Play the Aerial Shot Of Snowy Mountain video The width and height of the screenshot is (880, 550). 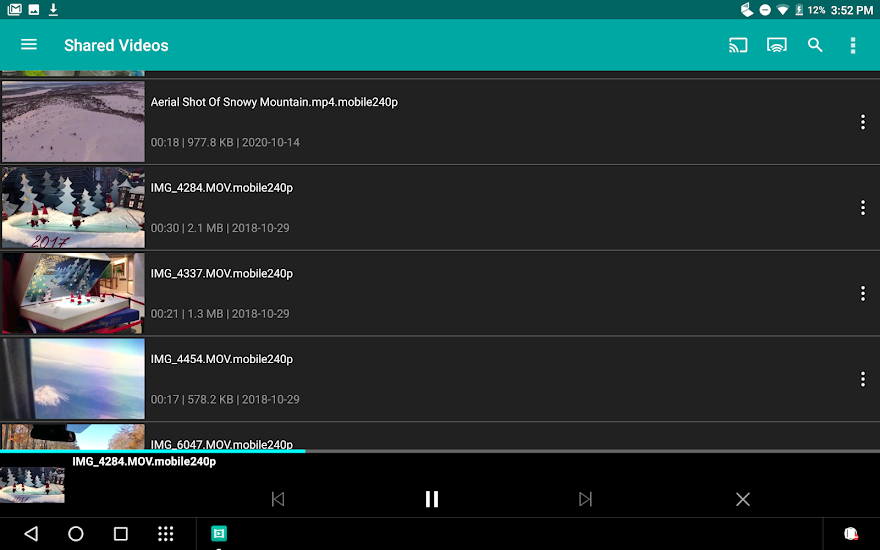coord(73,122)
